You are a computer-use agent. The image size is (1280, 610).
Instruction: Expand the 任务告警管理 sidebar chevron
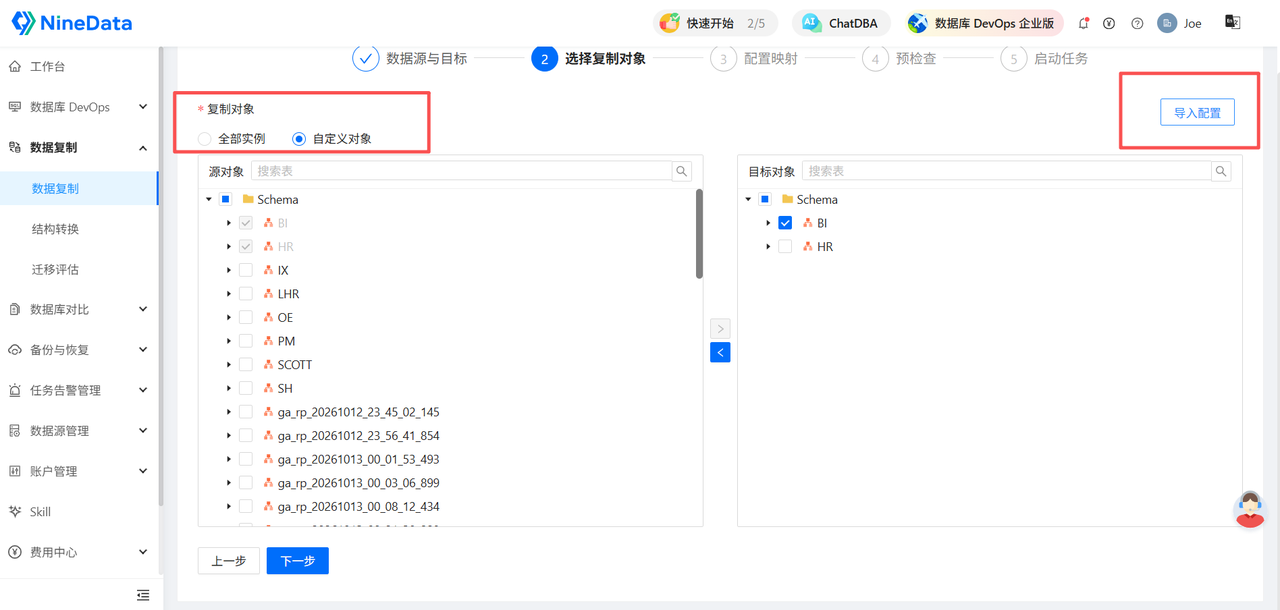tap(143, 390)
